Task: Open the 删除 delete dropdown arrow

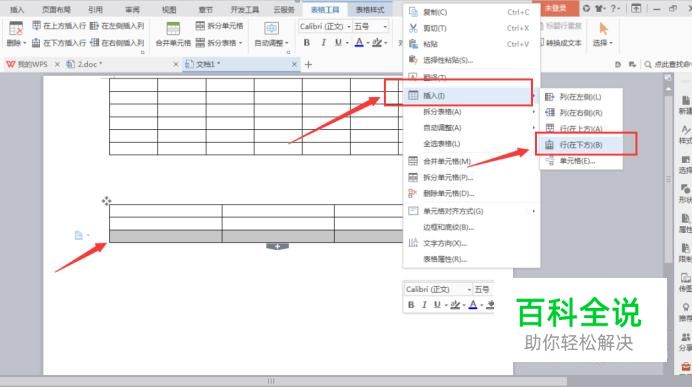Action: click(x=24, y=43)
